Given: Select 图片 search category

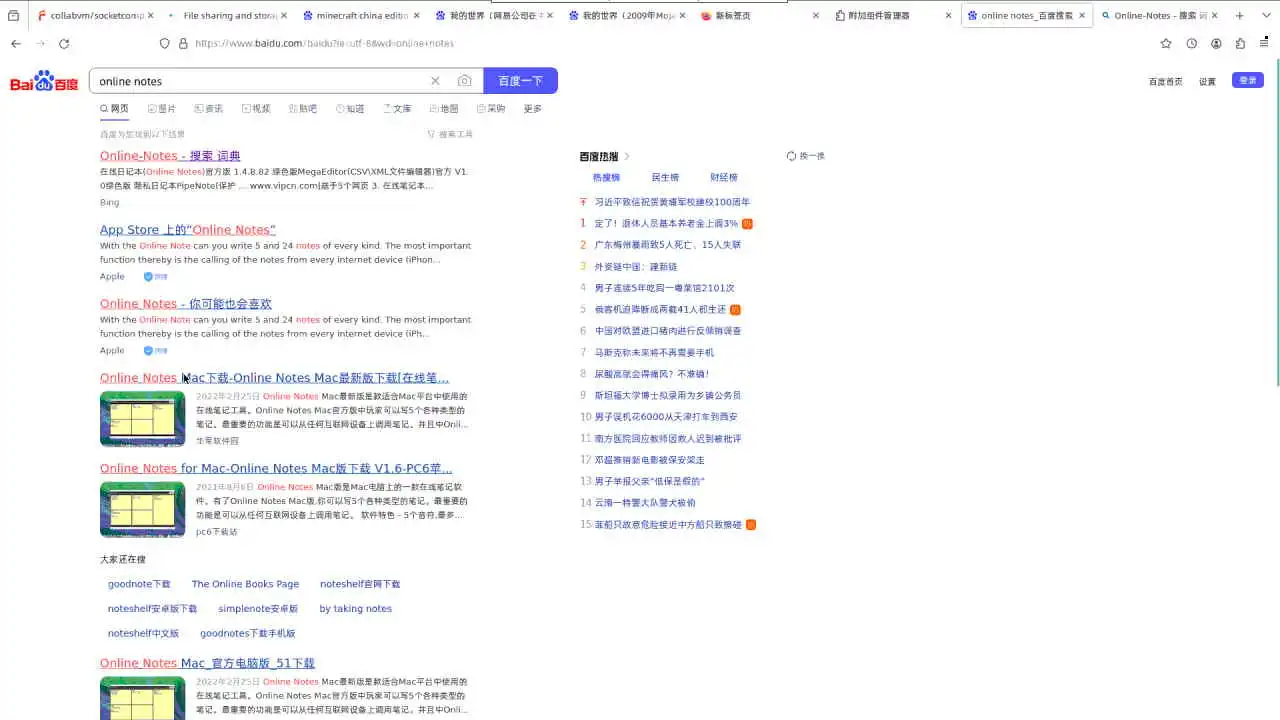Looking at the screenshot, I should [x=162, y=108].
